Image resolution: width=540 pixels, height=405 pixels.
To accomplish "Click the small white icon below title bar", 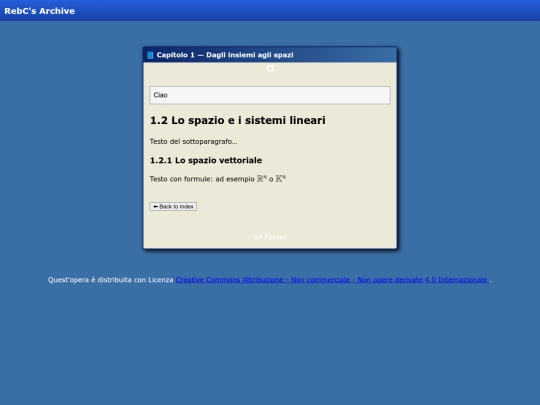I will 270,69.
